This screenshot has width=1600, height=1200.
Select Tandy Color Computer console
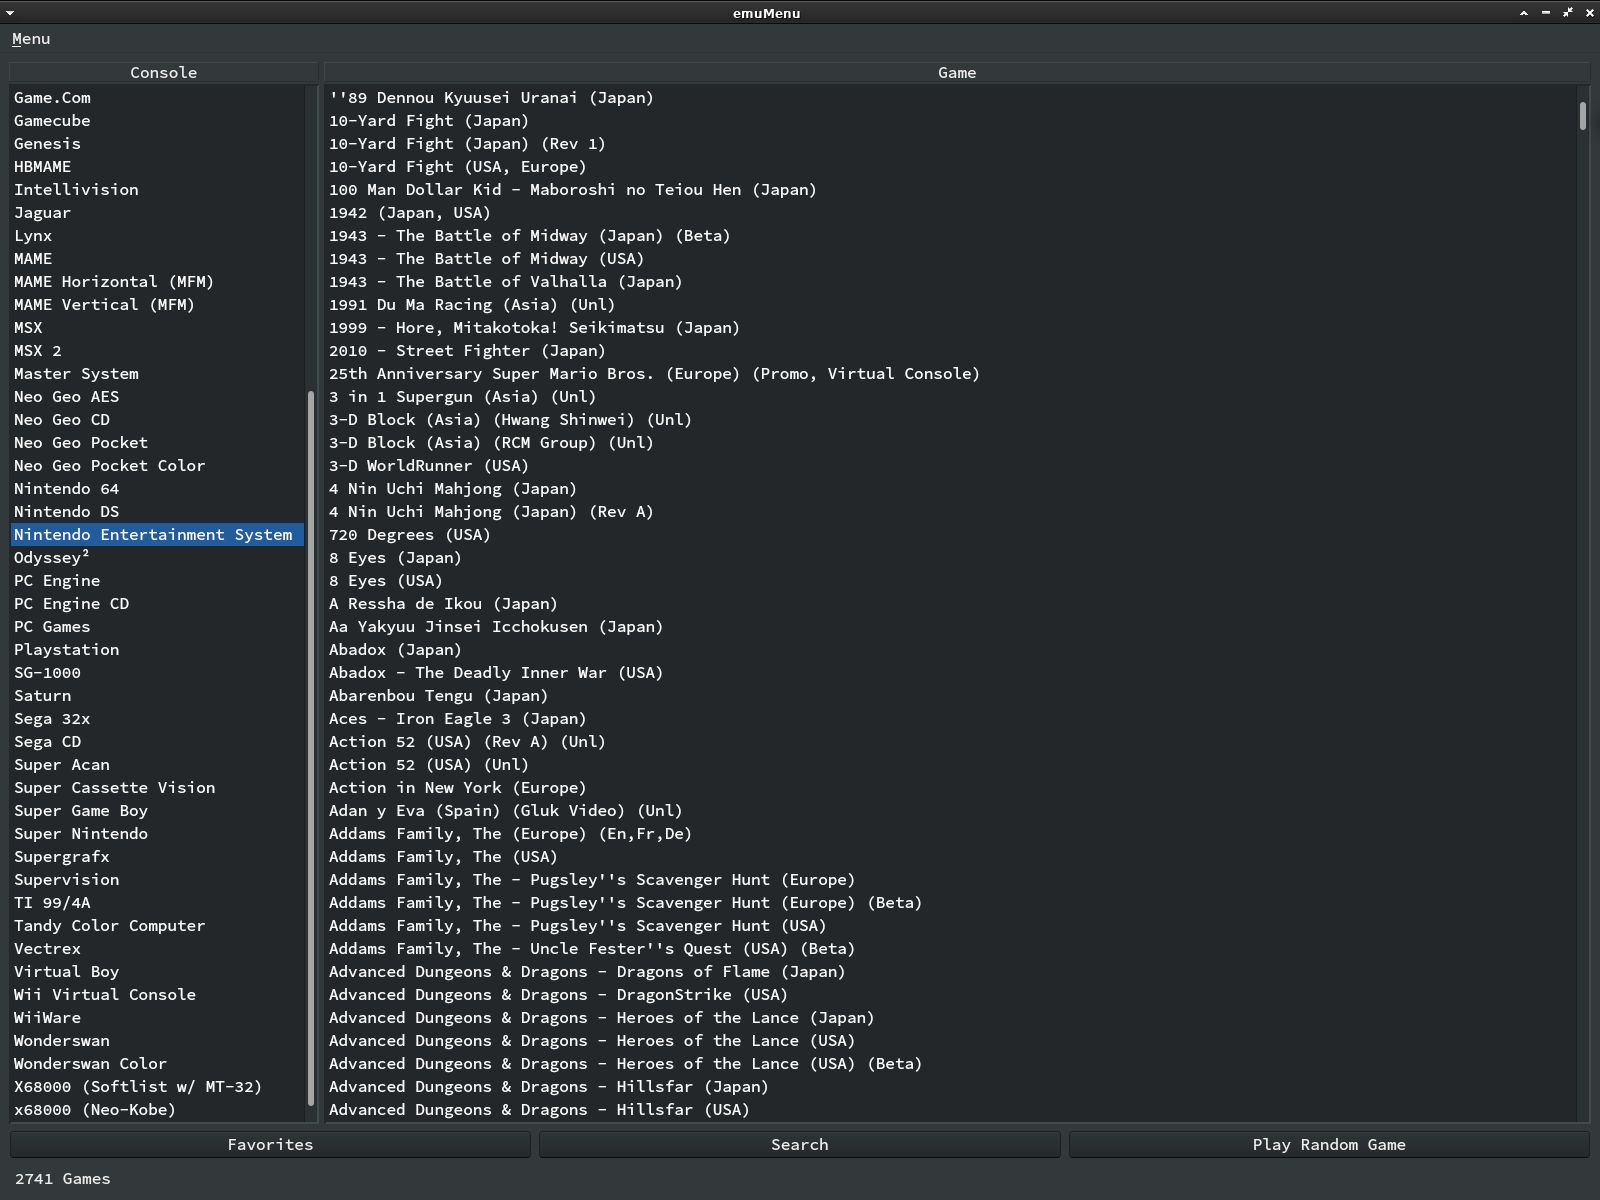pyautogui.click(x=157, y=926)
